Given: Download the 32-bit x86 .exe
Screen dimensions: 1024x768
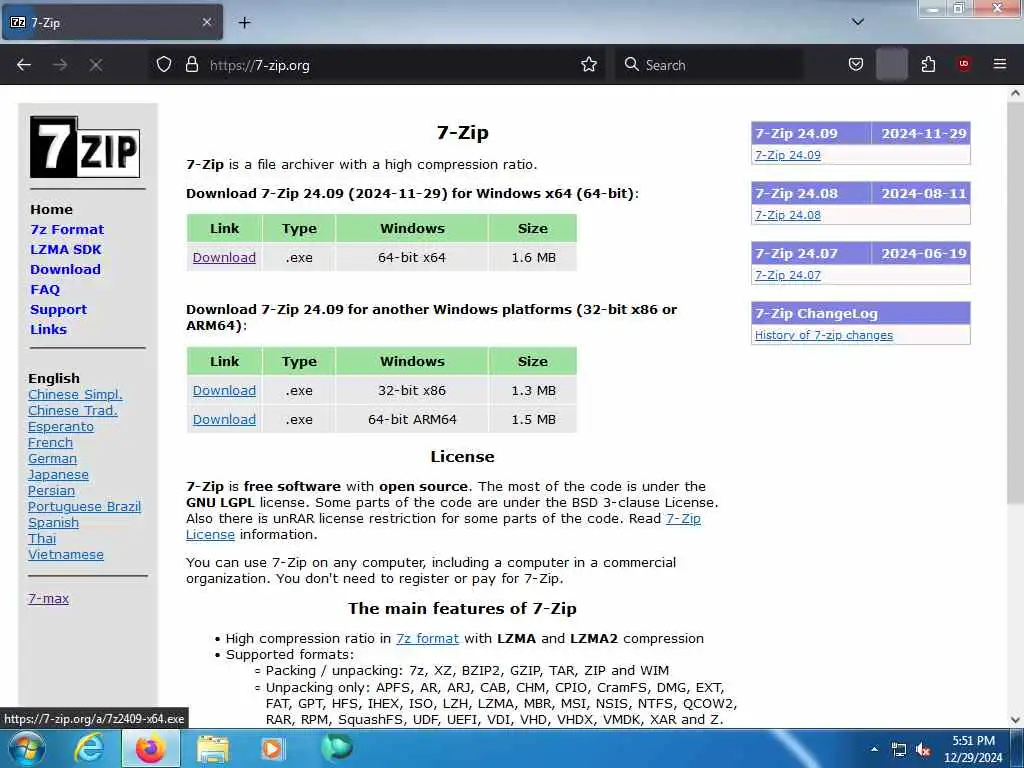Looking at the screenshot, I should tap(224, 391).
